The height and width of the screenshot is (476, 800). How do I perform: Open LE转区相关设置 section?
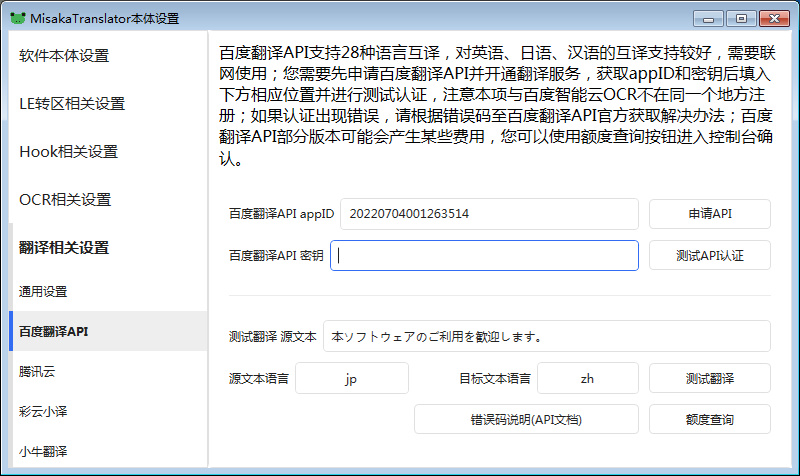click(x=72, y=104)
